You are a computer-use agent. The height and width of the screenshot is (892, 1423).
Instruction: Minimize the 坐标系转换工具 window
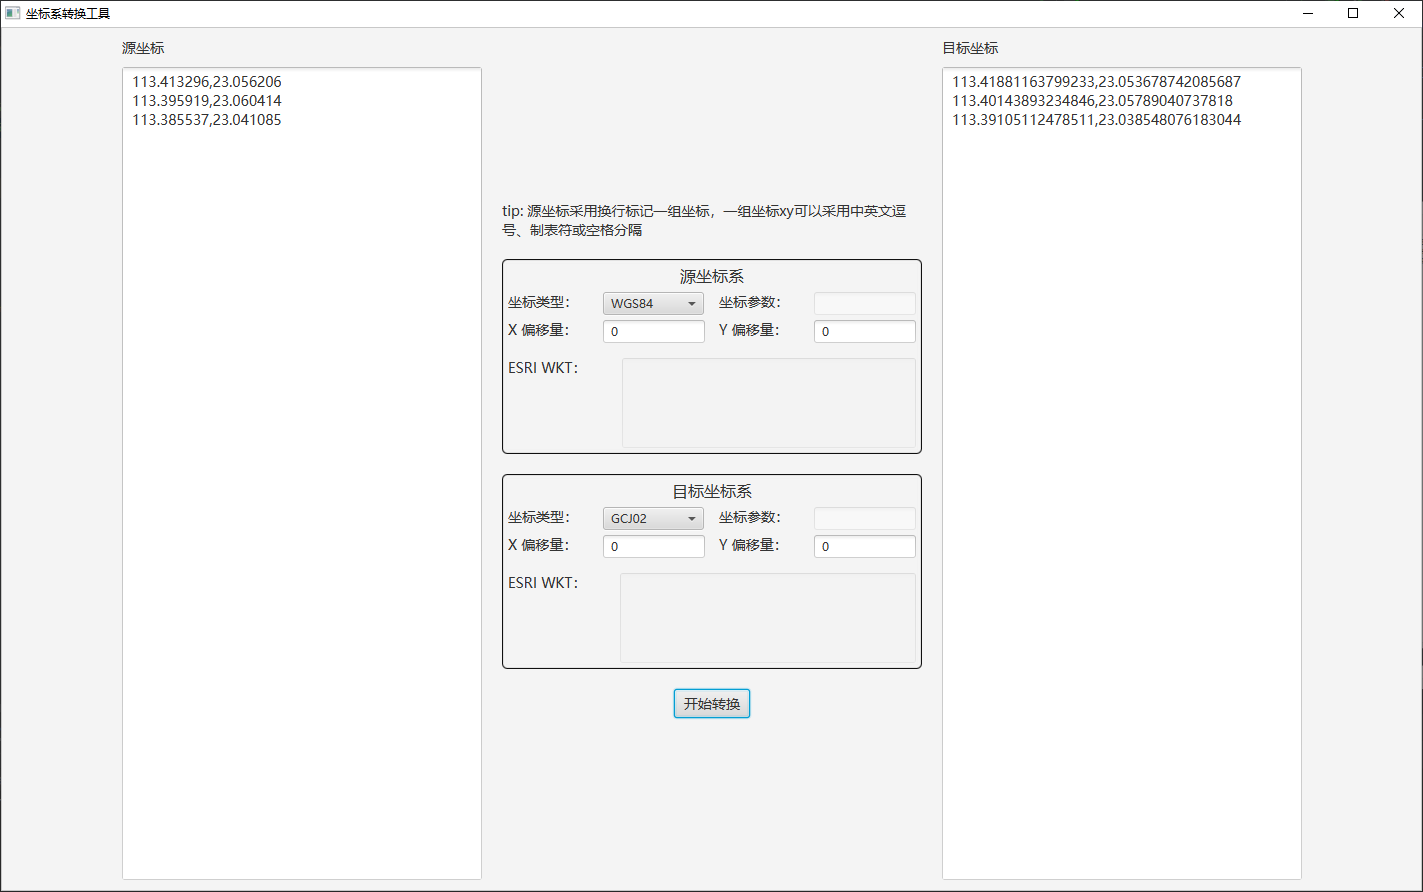(x=1307, y=13)
